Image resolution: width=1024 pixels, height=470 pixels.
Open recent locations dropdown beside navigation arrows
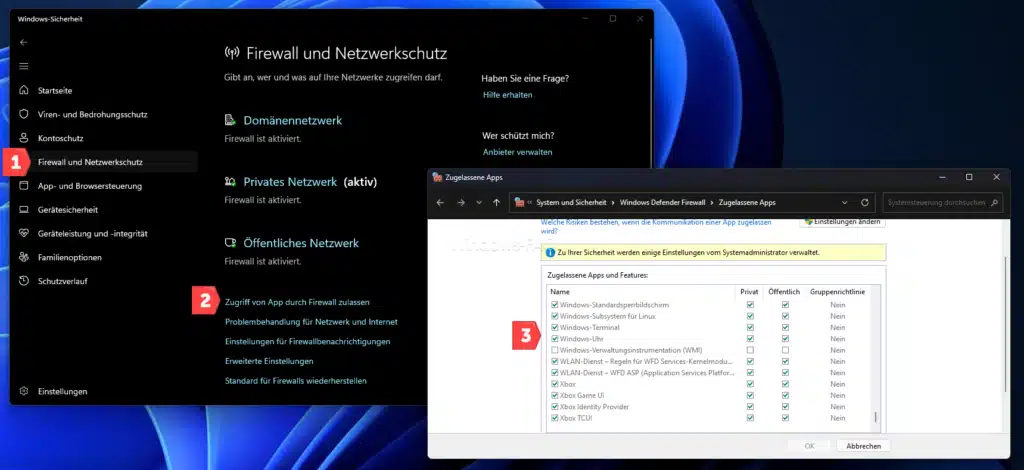click(x=479, y=202)
